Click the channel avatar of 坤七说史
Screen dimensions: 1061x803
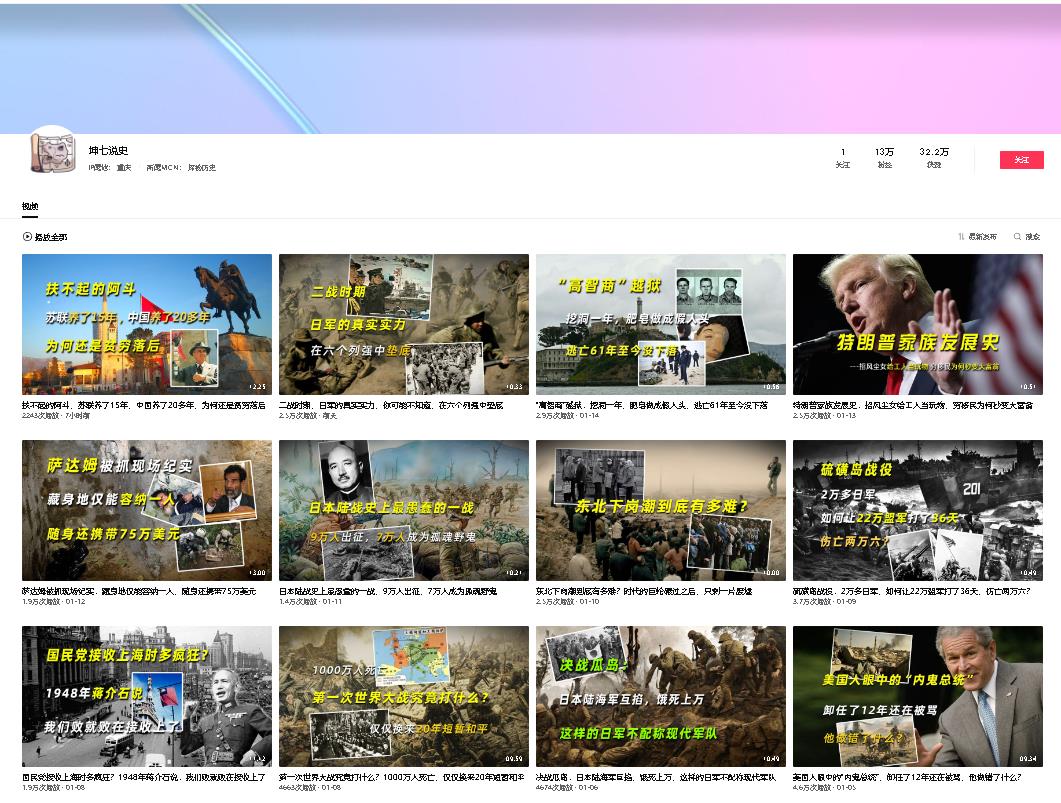point(53,153)
